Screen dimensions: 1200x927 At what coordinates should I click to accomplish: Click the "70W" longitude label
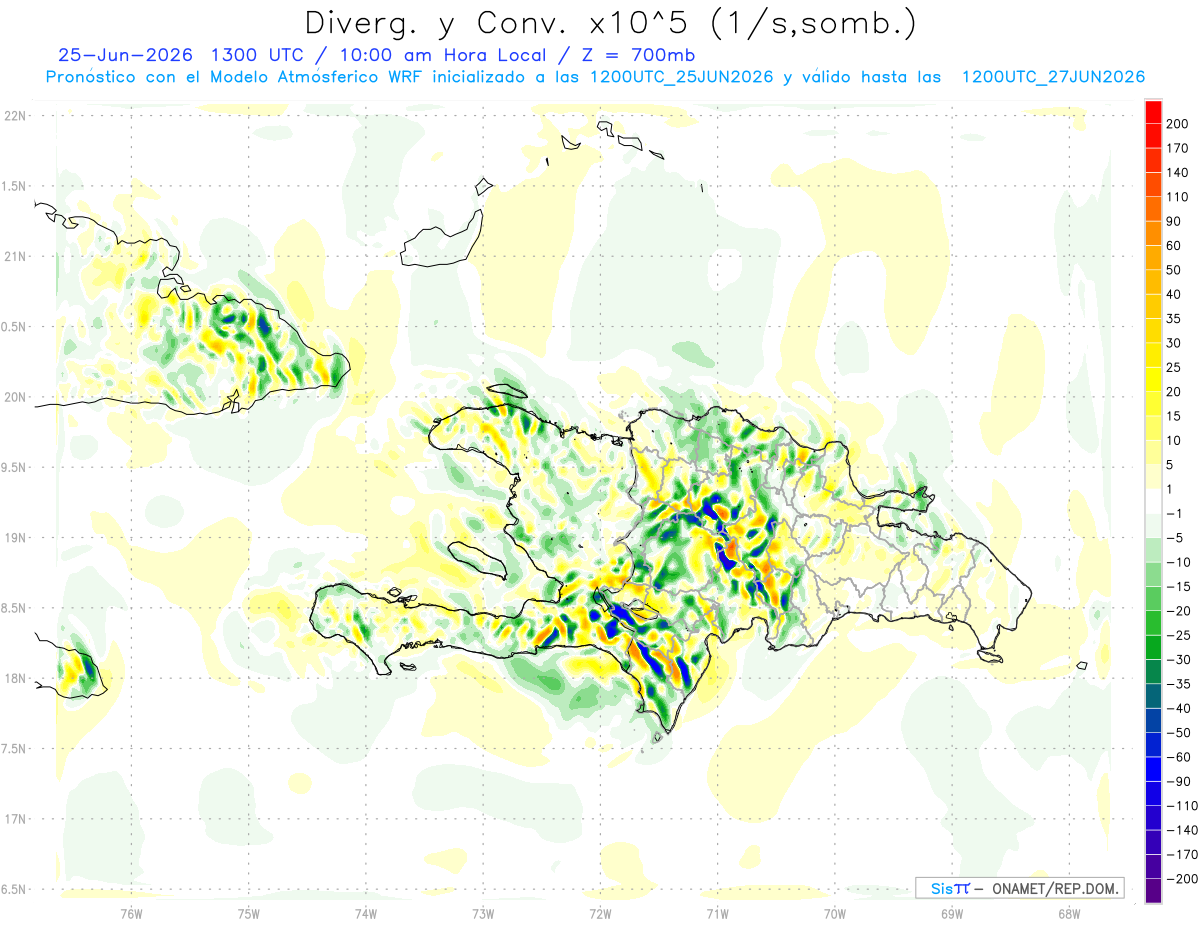tap(835, 914)
